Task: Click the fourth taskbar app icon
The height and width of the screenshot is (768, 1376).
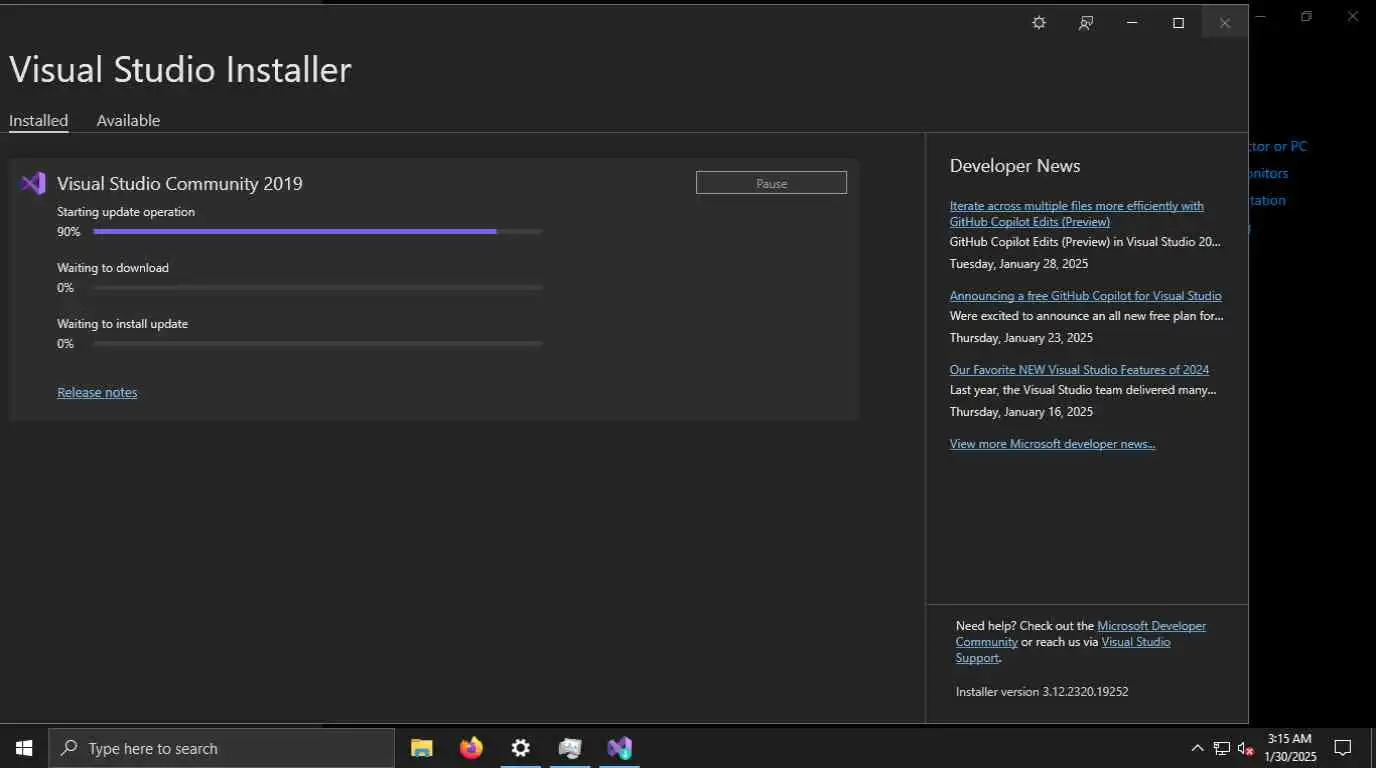Action: click(570, 748)
